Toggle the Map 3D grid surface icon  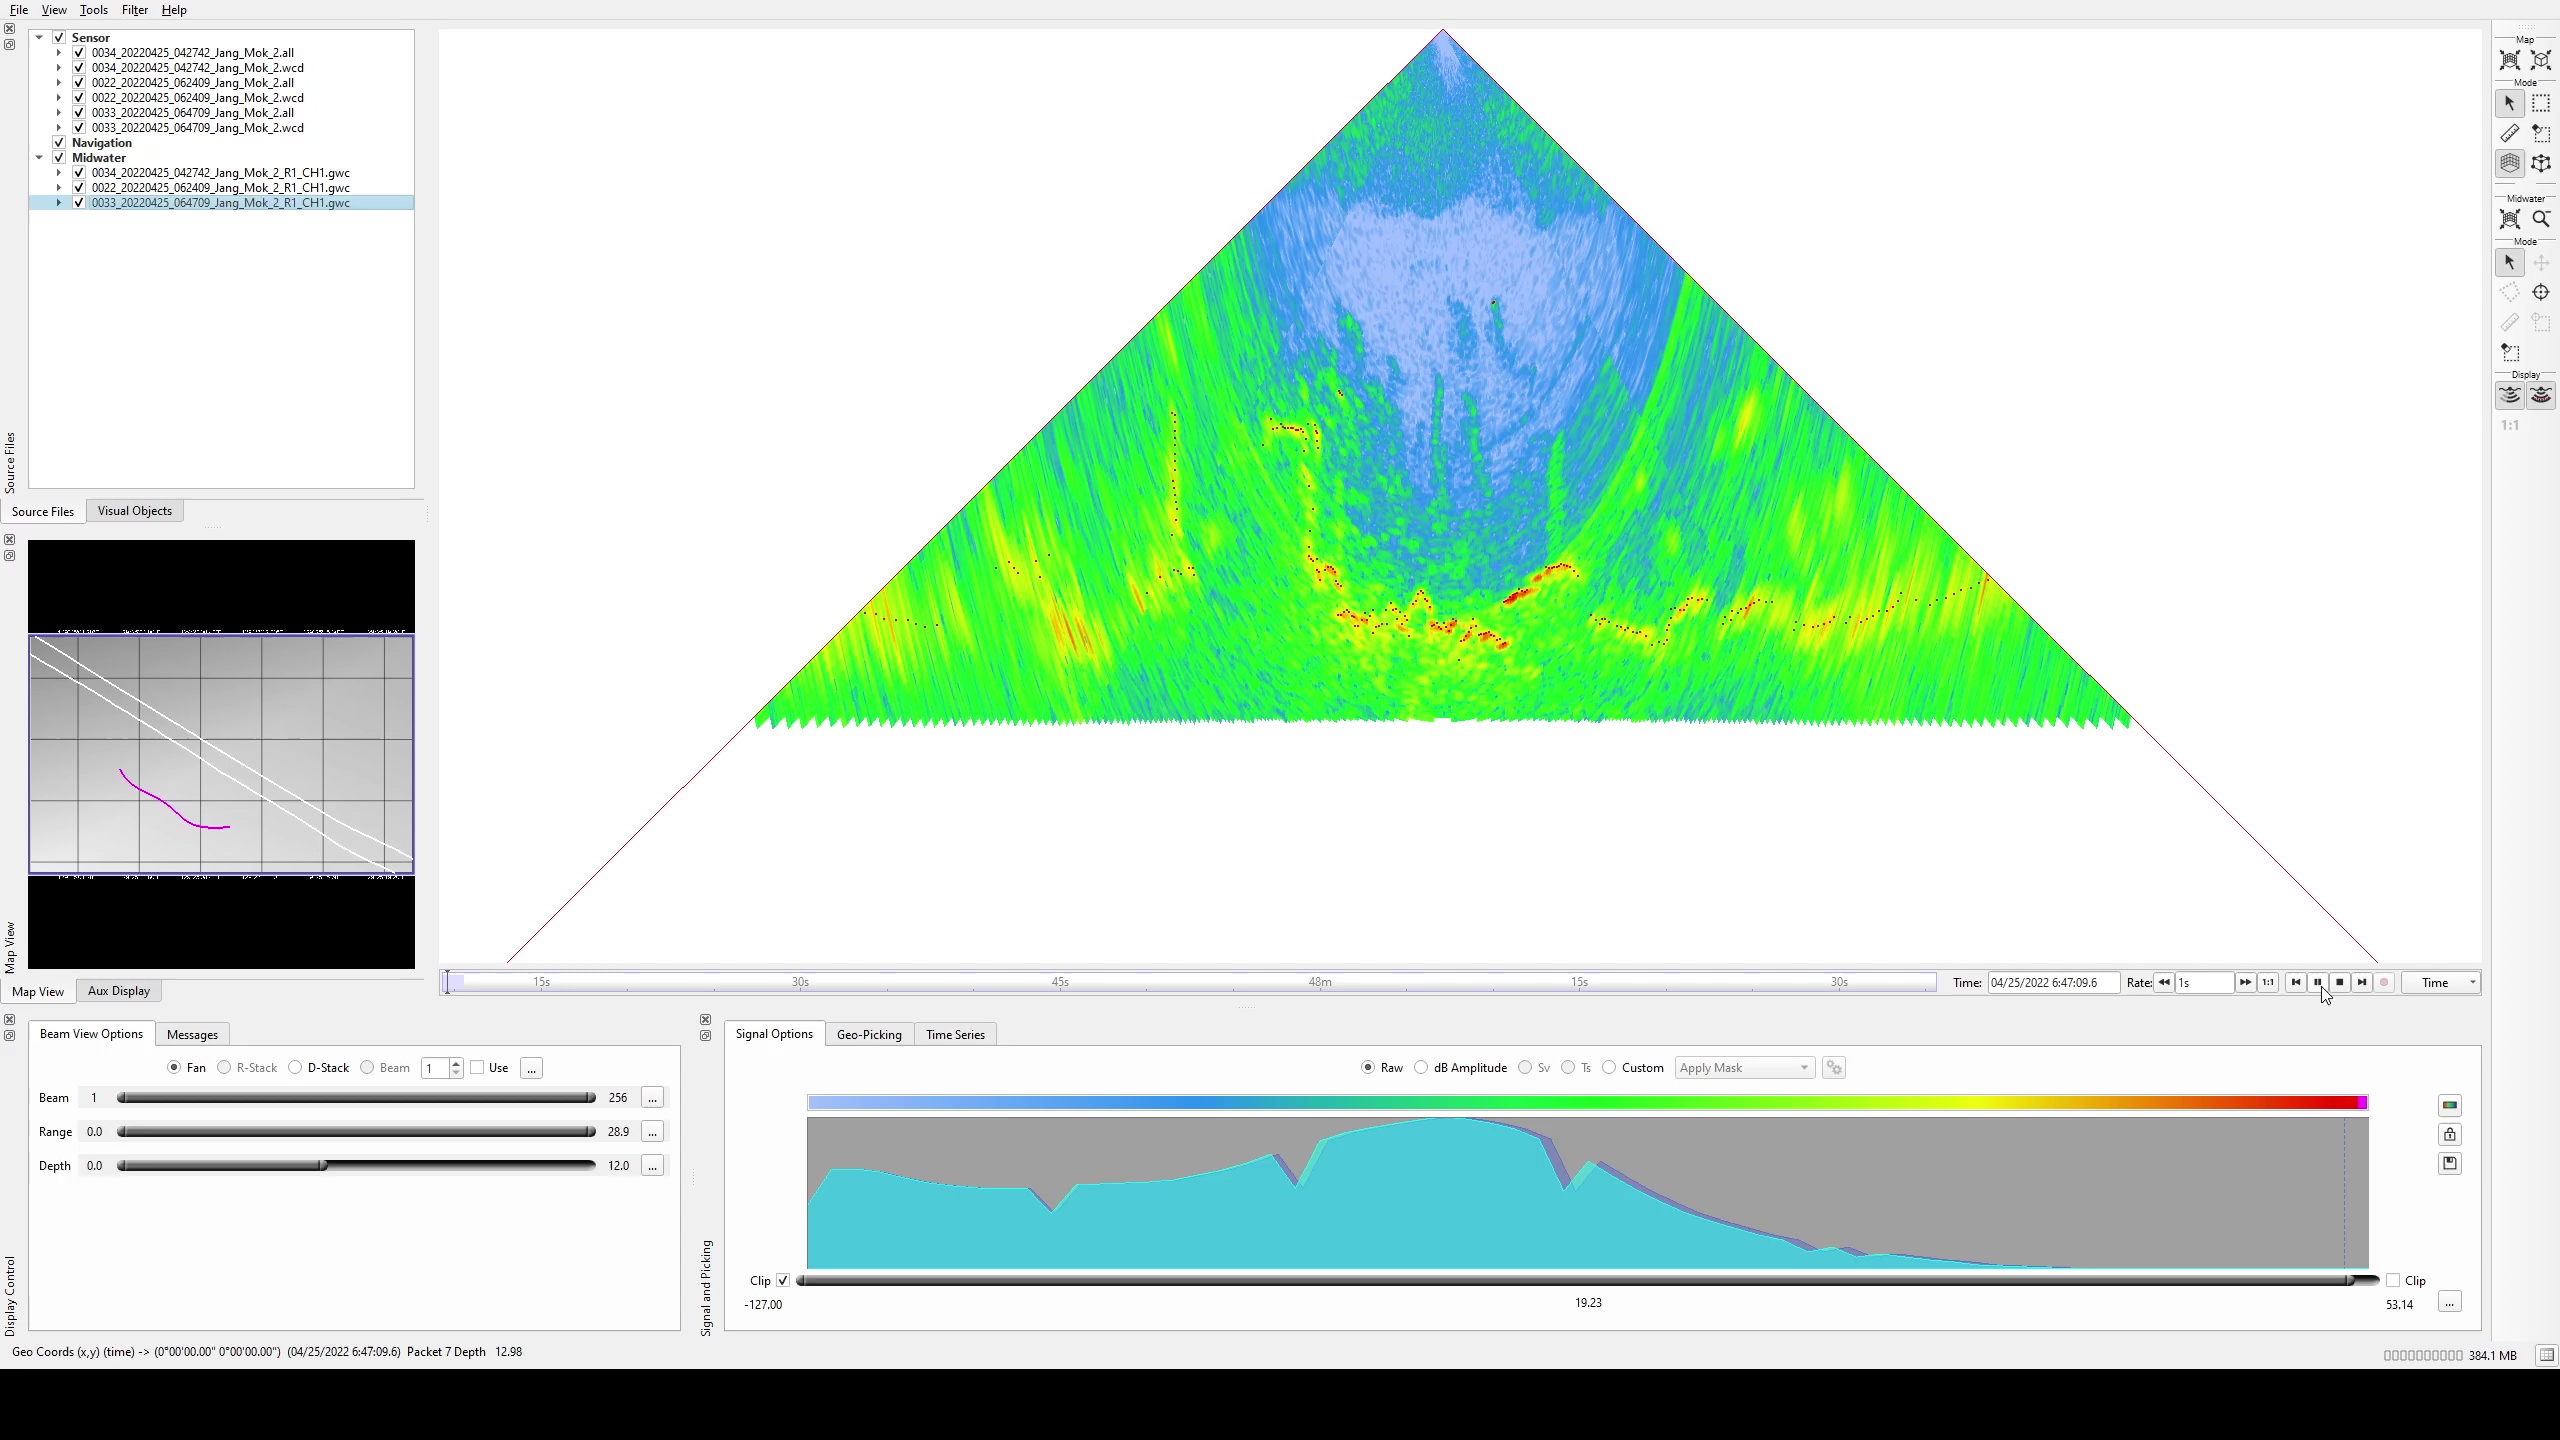pos(2510,164)
